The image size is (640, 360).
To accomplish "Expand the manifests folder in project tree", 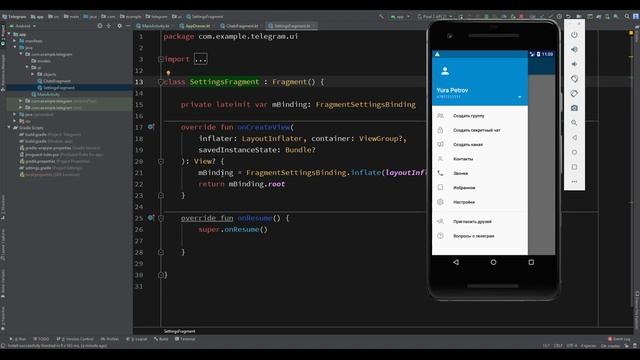I will (x=15, y=41).
